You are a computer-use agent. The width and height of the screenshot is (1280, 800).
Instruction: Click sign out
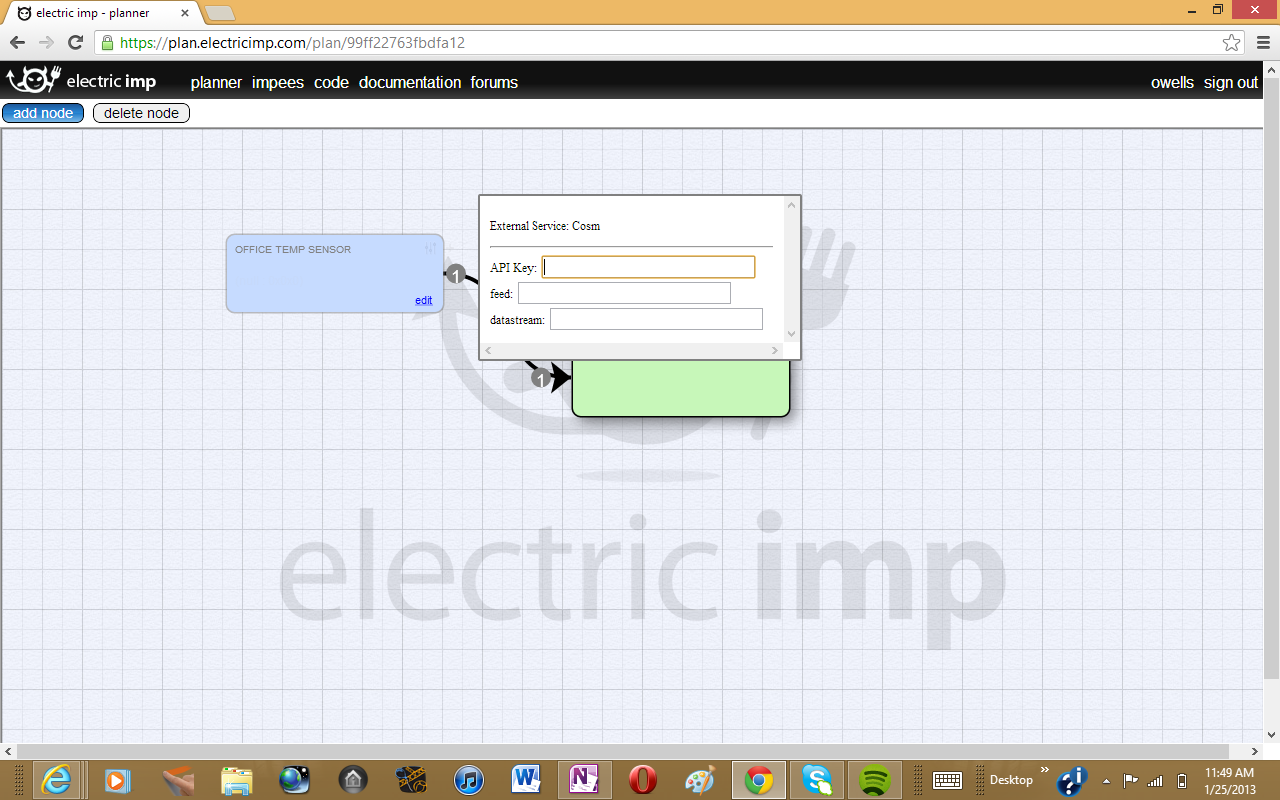click(1231, 82)
